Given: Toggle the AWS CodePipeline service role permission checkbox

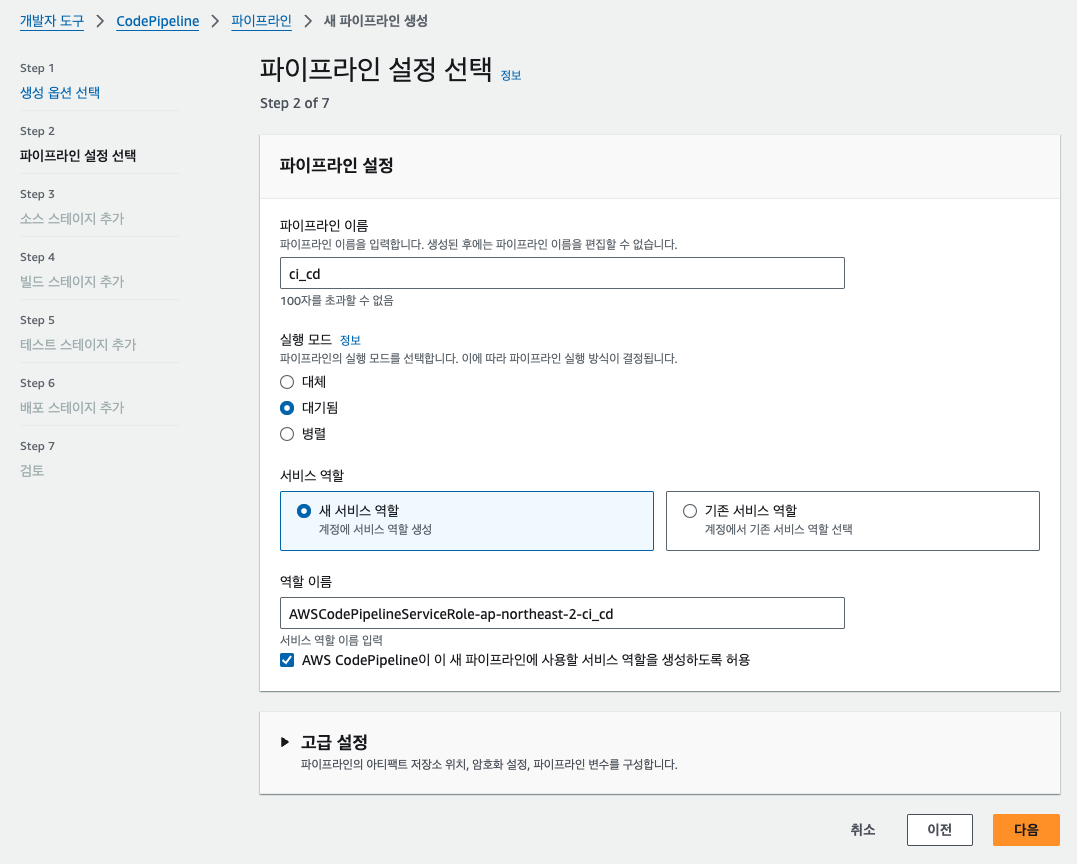Looking at the screenshot, I should point(287,660).
